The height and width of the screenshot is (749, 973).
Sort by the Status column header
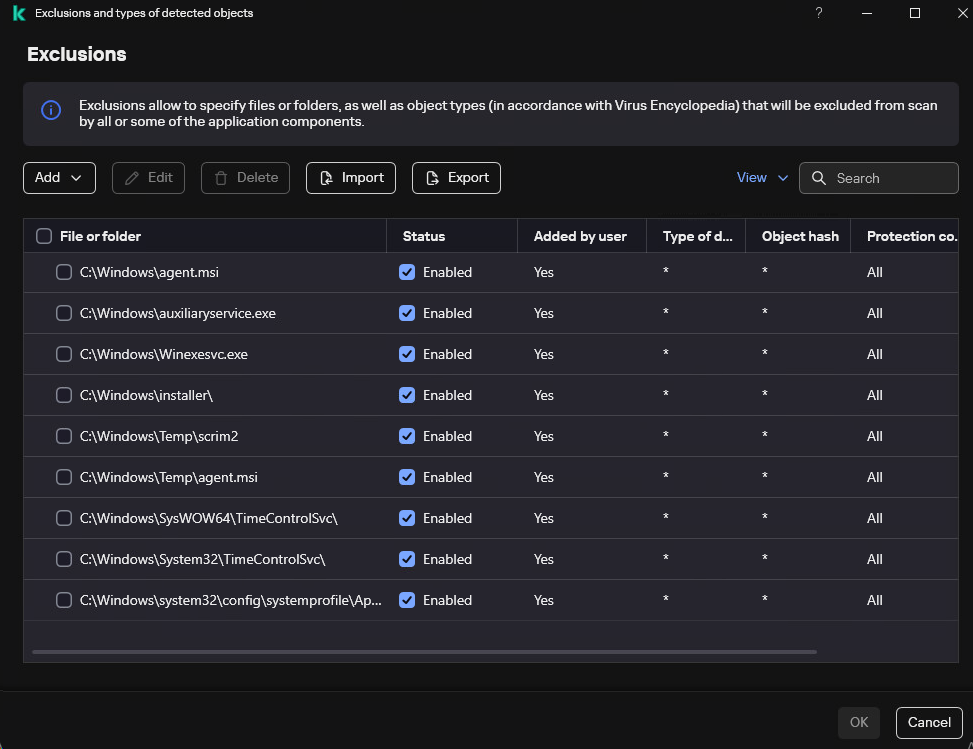tap(424, 236)
